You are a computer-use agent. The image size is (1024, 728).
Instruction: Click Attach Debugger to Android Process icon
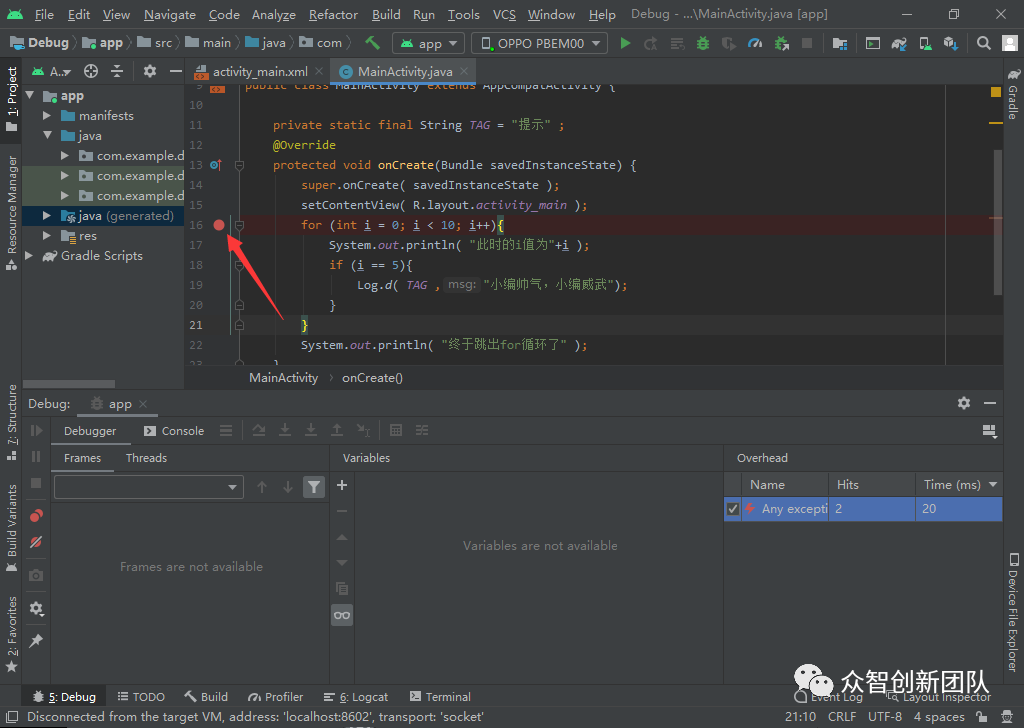coord(782,43)
